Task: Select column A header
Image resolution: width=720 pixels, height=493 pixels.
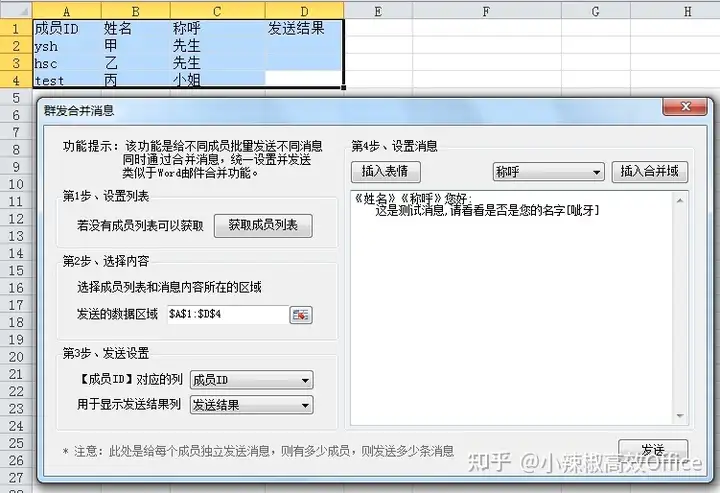Action: point(67,11)
